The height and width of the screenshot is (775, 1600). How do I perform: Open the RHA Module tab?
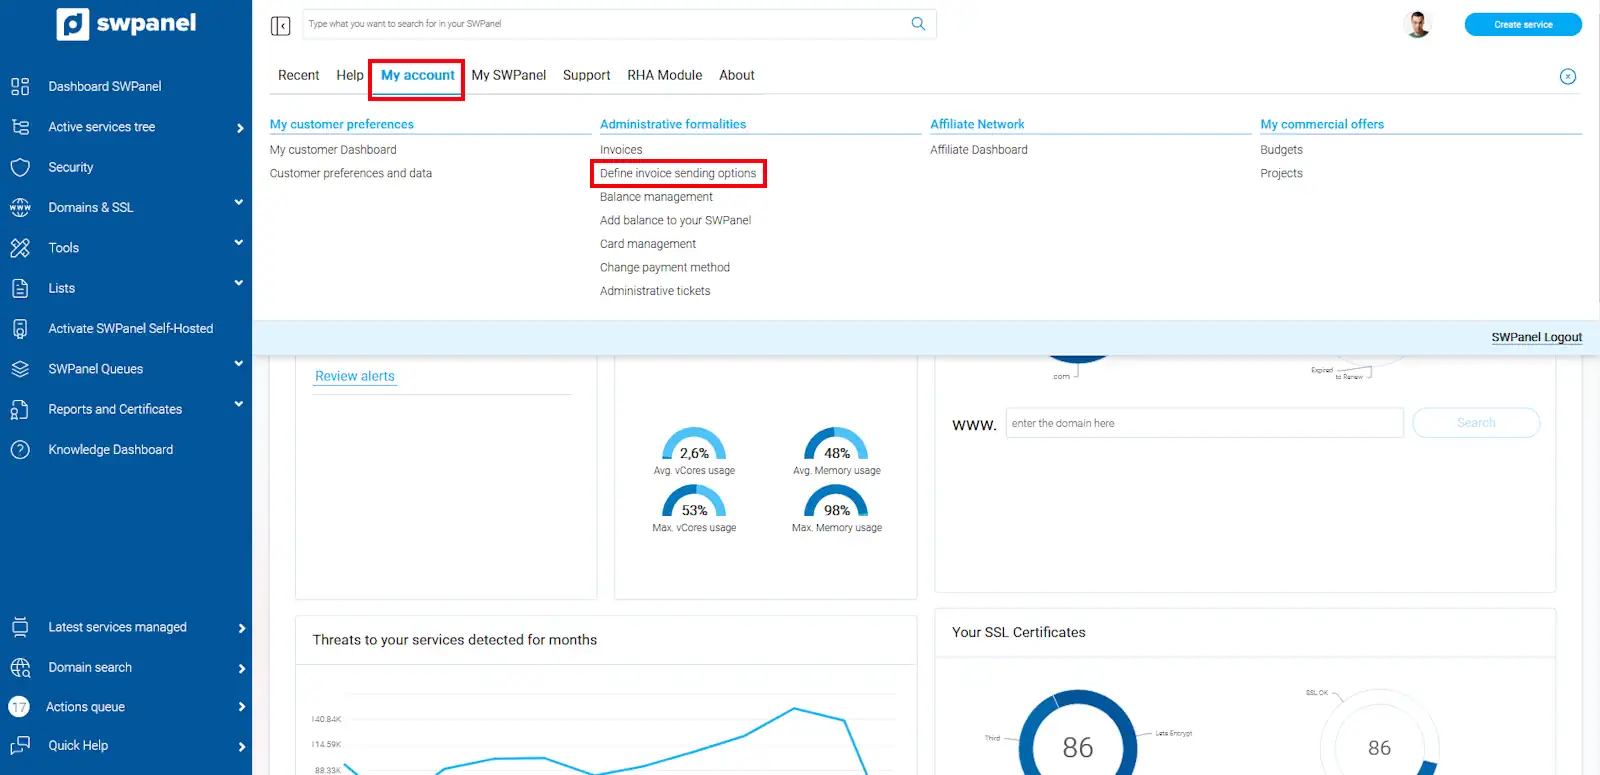pos(664,75)
